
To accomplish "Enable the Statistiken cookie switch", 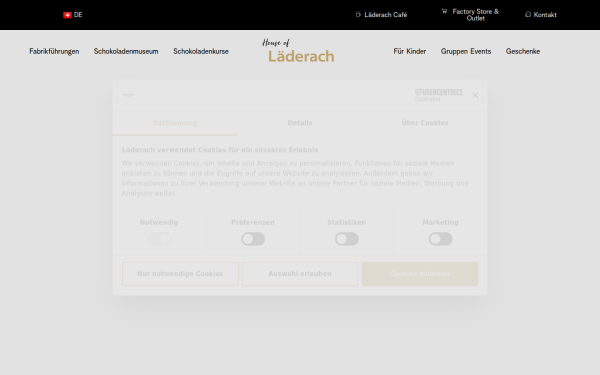I will pyautogui.click(x=347, y=239).
